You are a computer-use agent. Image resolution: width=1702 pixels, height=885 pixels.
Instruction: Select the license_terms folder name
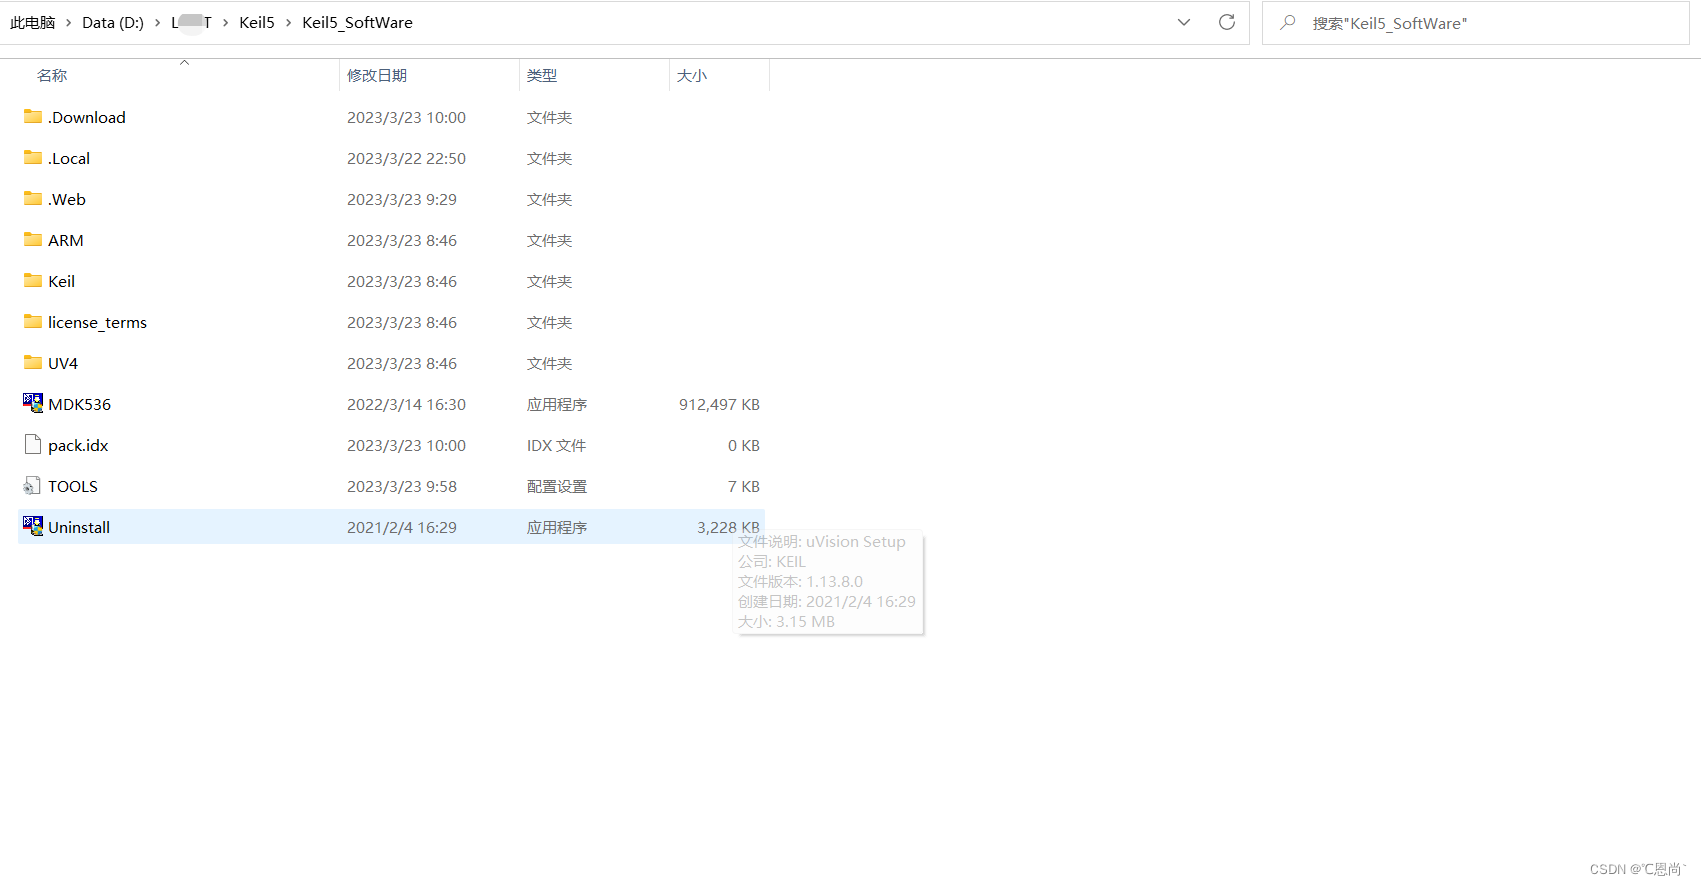click(98, 322)
